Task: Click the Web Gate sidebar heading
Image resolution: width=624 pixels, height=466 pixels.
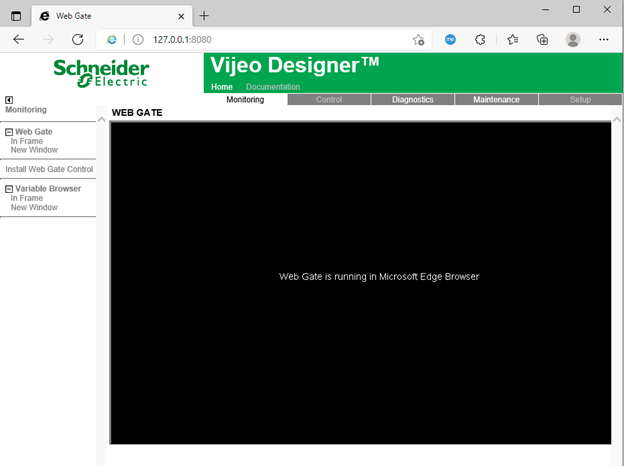Action: pyautogui.click(x=34, y=132)
